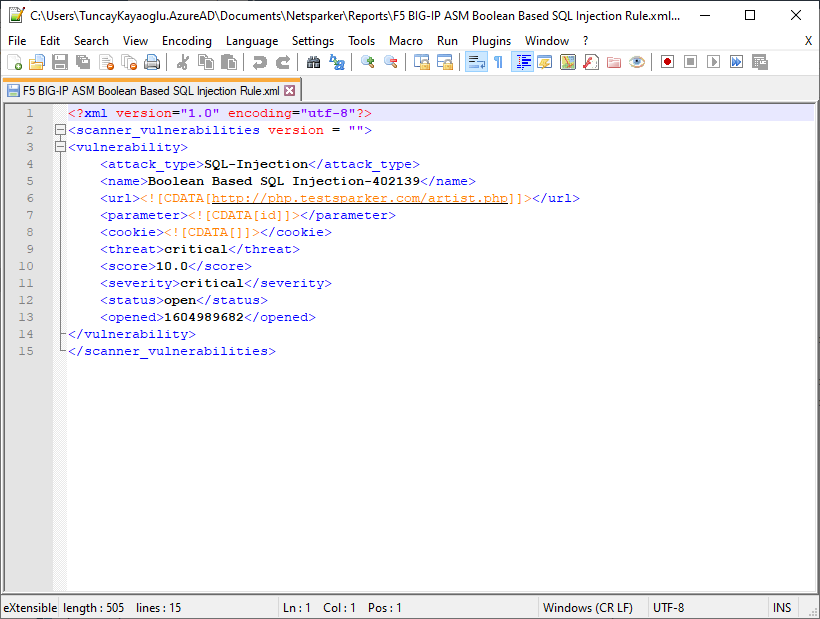Toggle the Indent Guide toolbar button
The image size is (820, 619).
(522, 62)
